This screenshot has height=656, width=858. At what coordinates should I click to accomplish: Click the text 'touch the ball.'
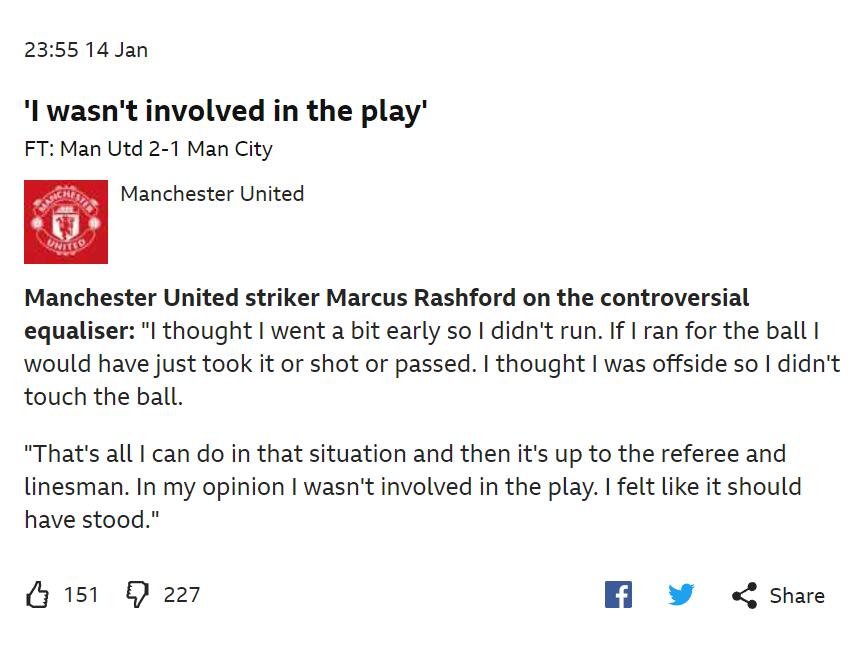[103, 397]
